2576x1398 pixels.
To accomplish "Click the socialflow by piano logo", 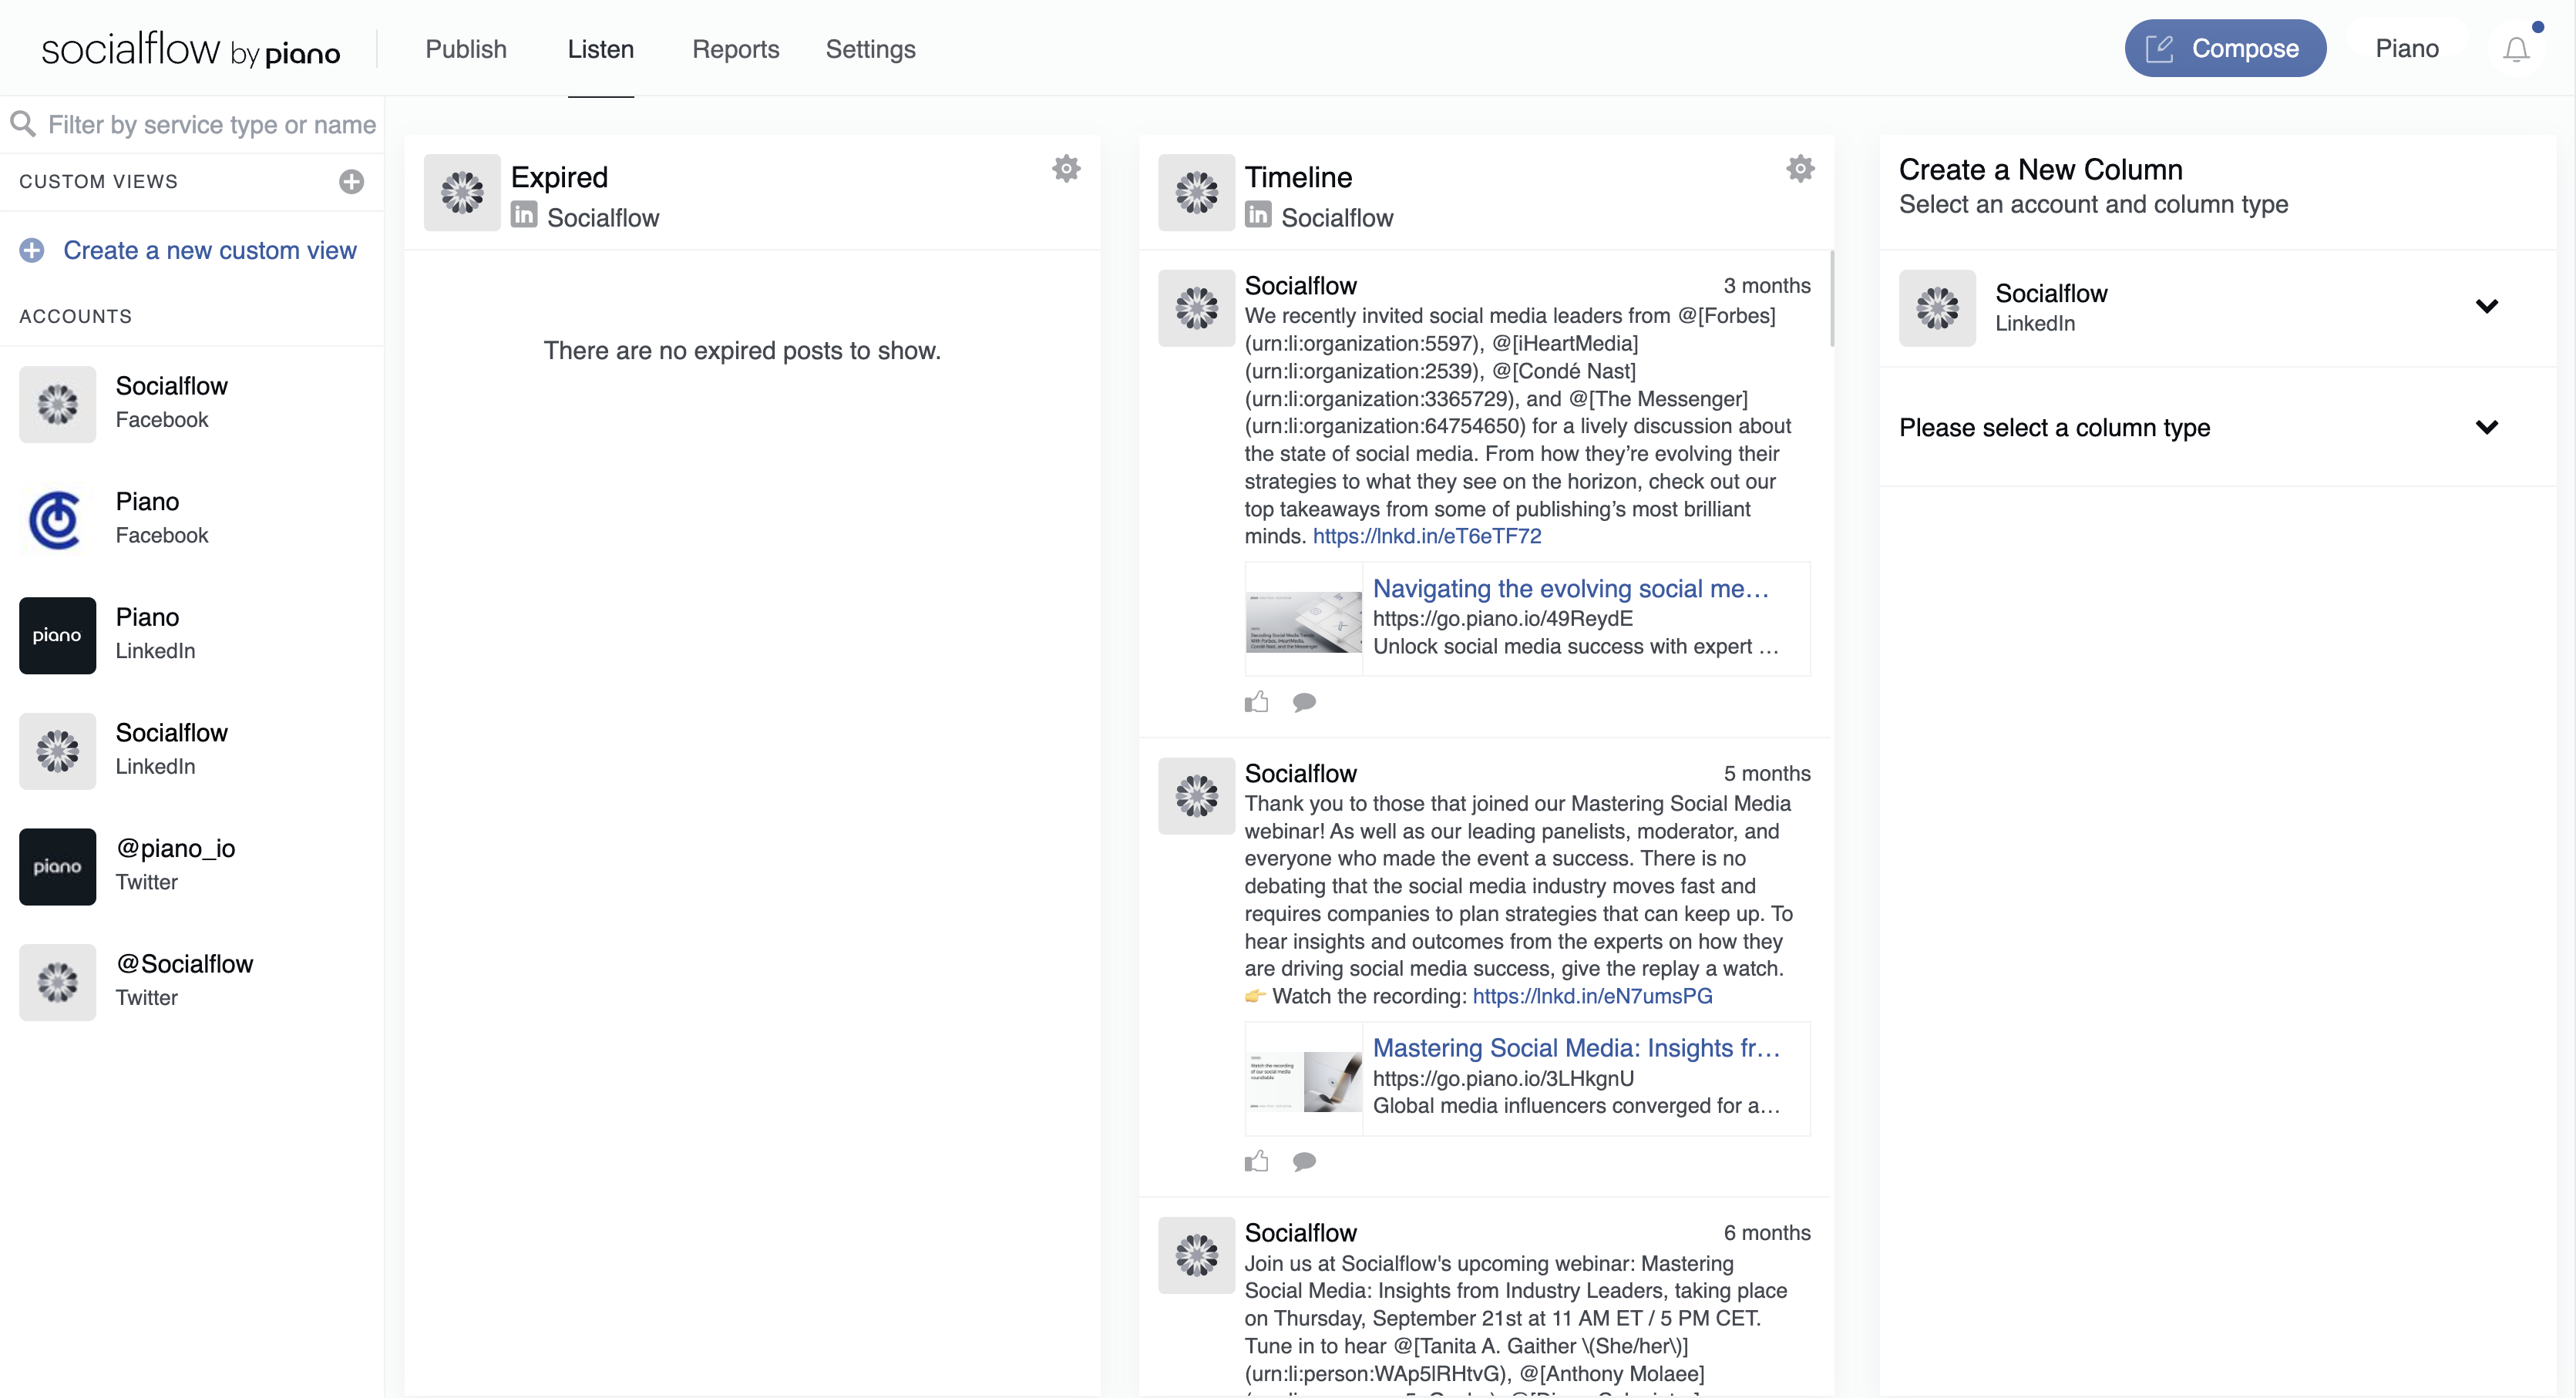I will [190, 49].
